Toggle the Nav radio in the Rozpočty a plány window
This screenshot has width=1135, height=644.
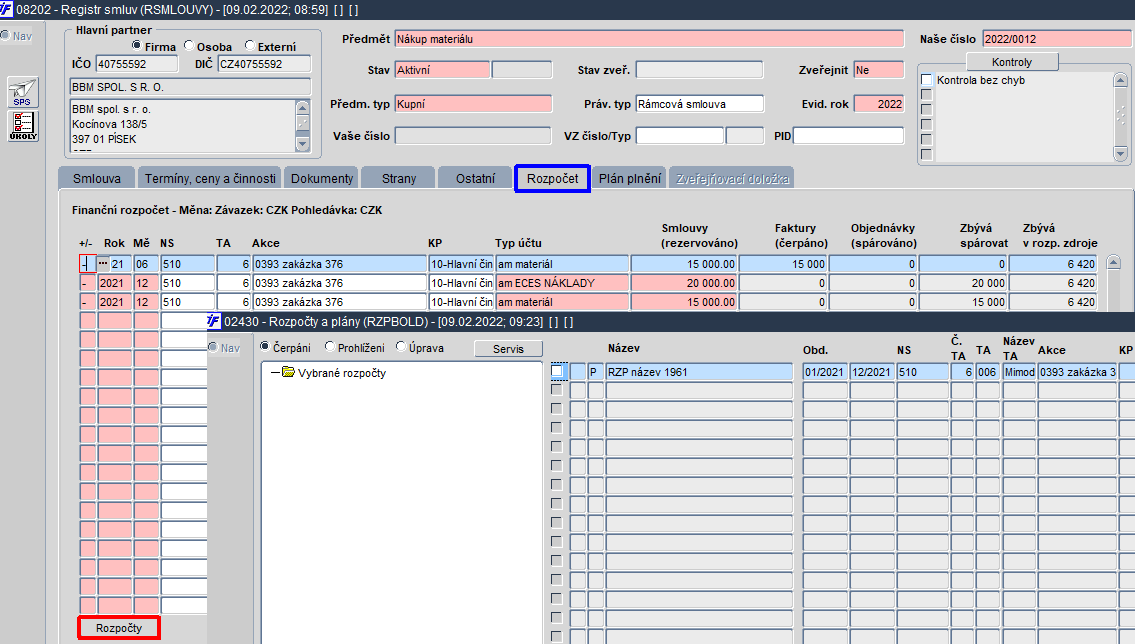tap(213, 347)
